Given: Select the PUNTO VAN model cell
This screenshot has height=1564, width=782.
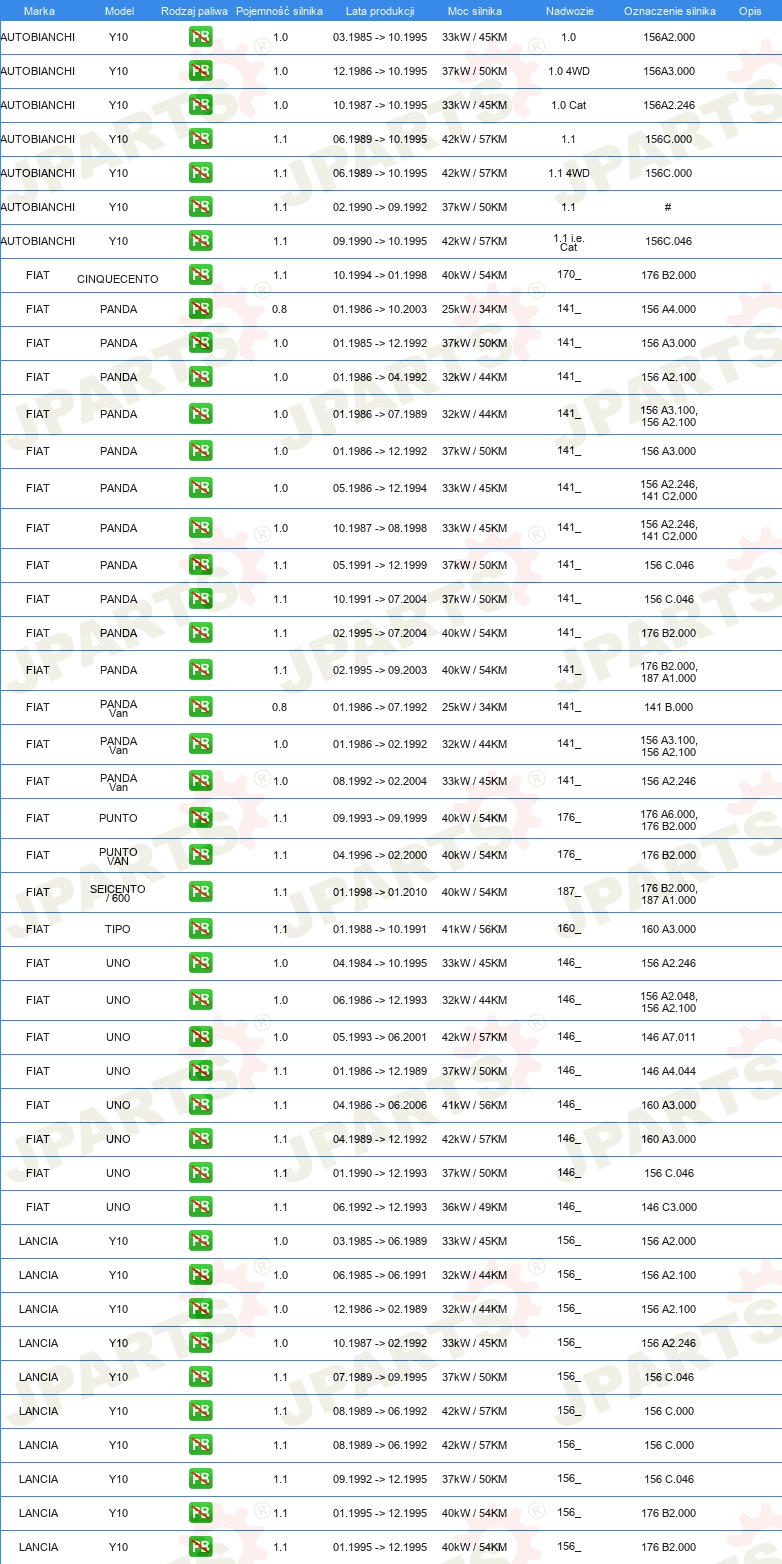Looking at the screenshot, I should pyautogui.click(x=118, y=855).
